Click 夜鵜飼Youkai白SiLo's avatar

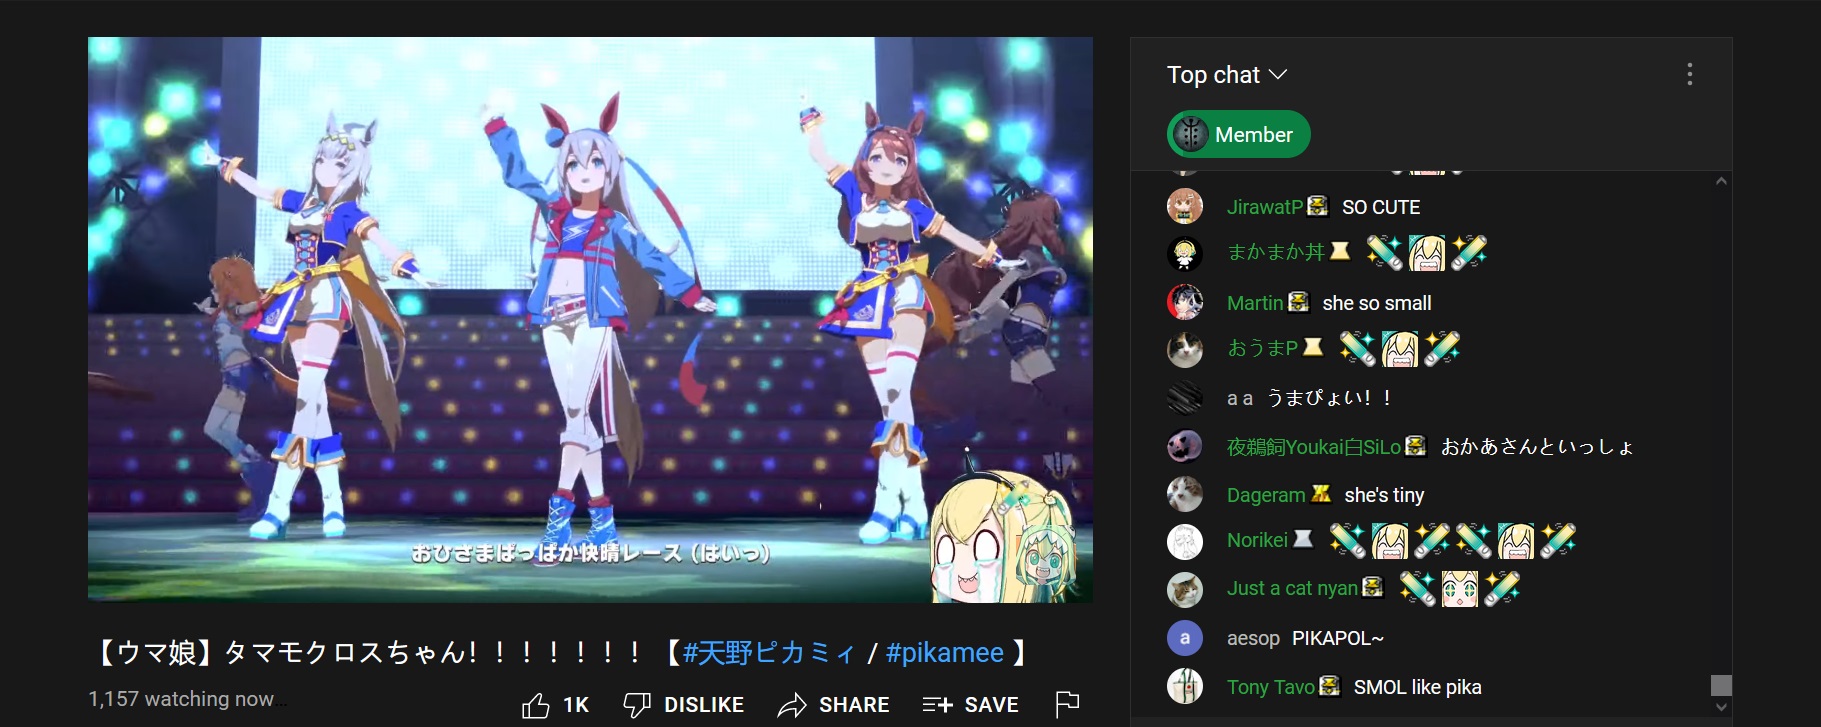[1185, 446]
